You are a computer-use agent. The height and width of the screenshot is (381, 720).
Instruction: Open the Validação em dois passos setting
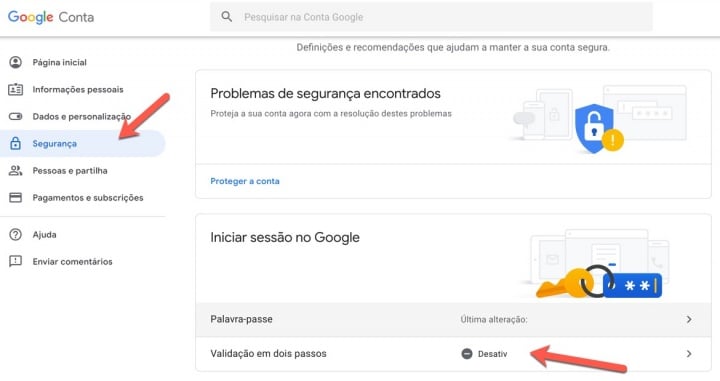click(x=453, y=354)
